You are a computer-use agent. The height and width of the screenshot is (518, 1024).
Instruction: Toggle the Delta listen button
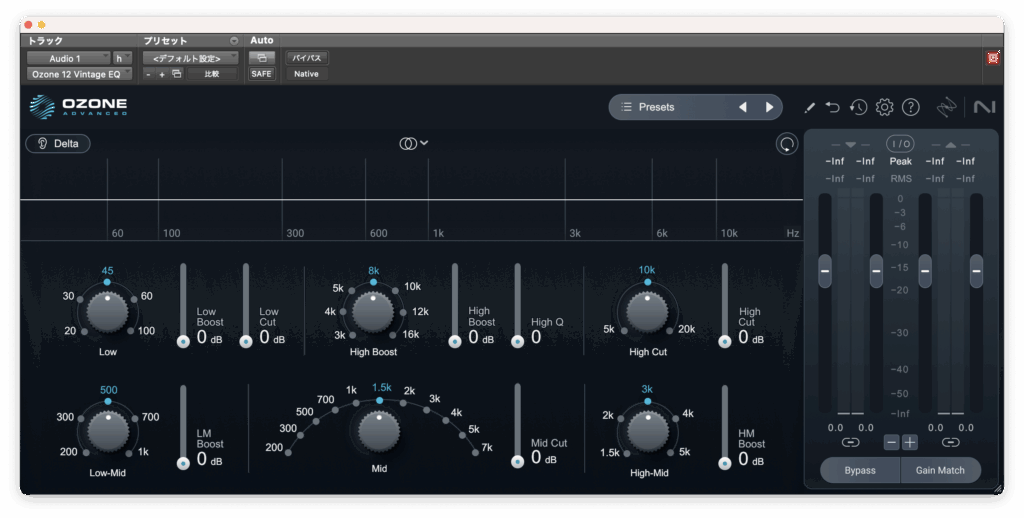[58, 143]
